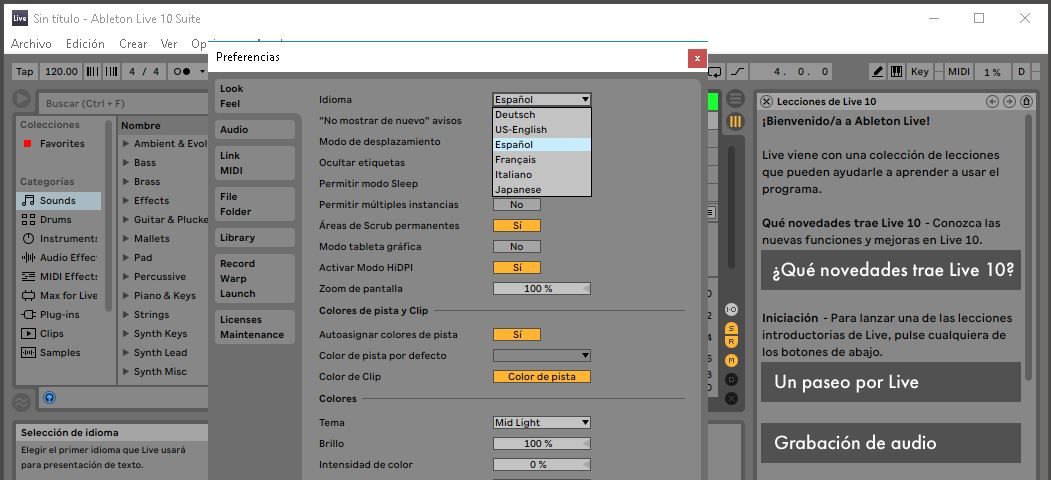Close the Lecciones de Live 10 panel
This screenshot has height=480, width=1051.
(x=767, y=101)
